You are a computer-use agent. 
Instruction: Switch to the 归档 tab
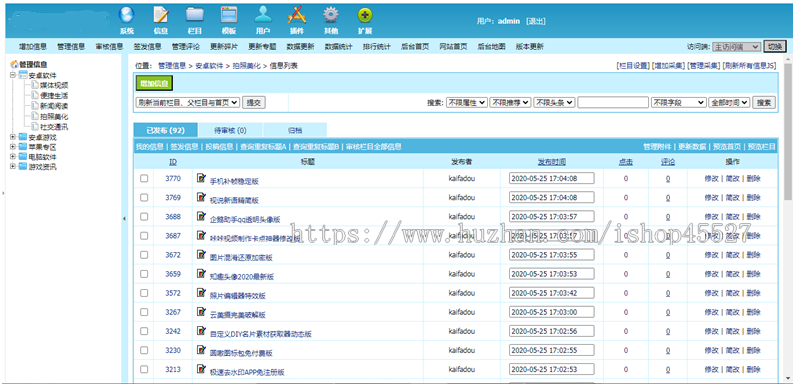(x=295, y=130)
